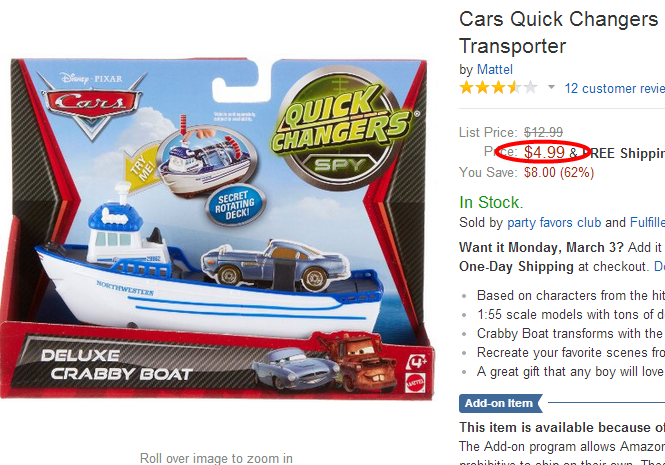Image resolution: width=665 pixels, height=465 pixels.
Task: Open the party favors club seller link
Action: tap(554, 222)
